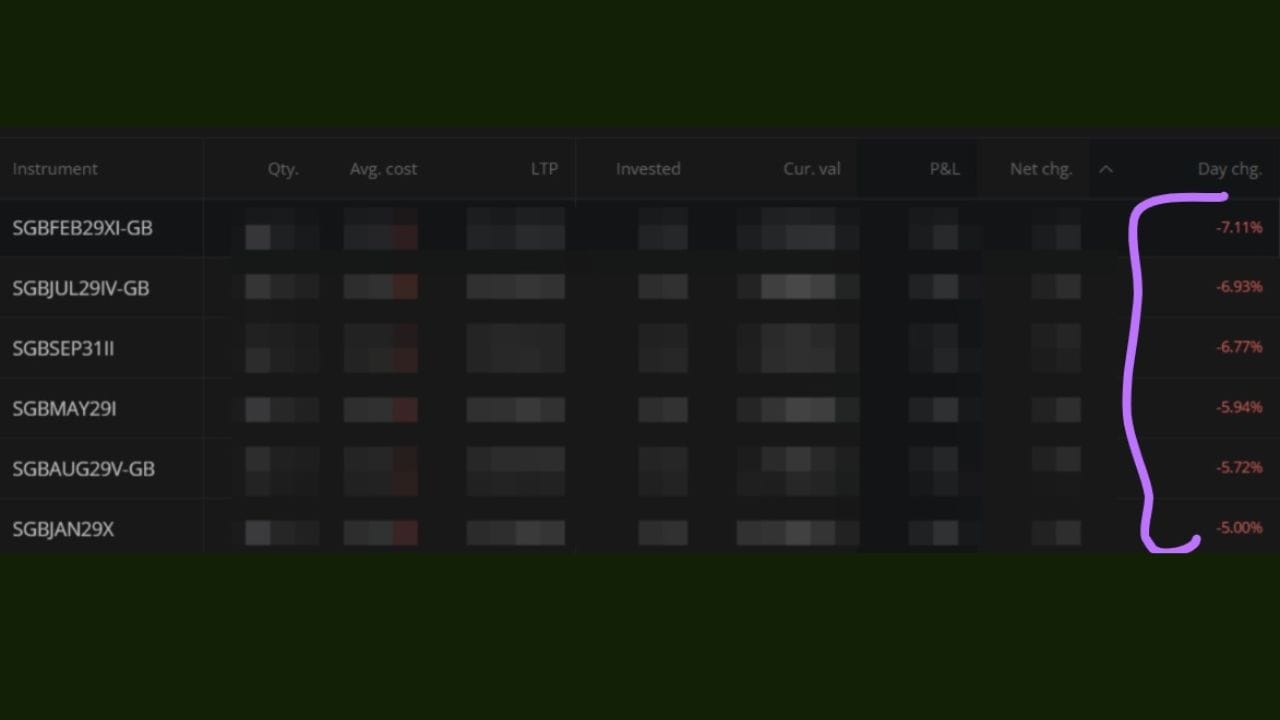Open the SGBJUL29IV-GB holding
1280x720 pixels.
coord(80,288)
